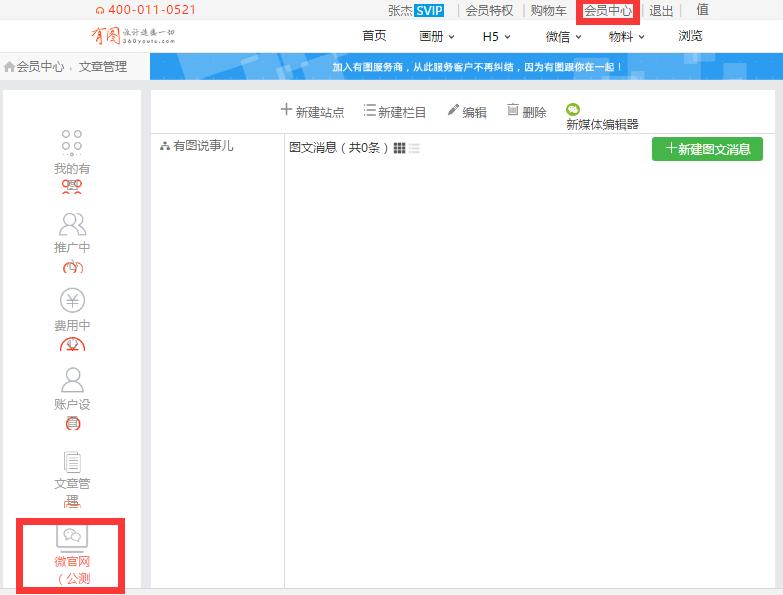This screenshot has height=595, width=783.
Task: Open 新媒体编辑器 link
Action: pos(602,124)
